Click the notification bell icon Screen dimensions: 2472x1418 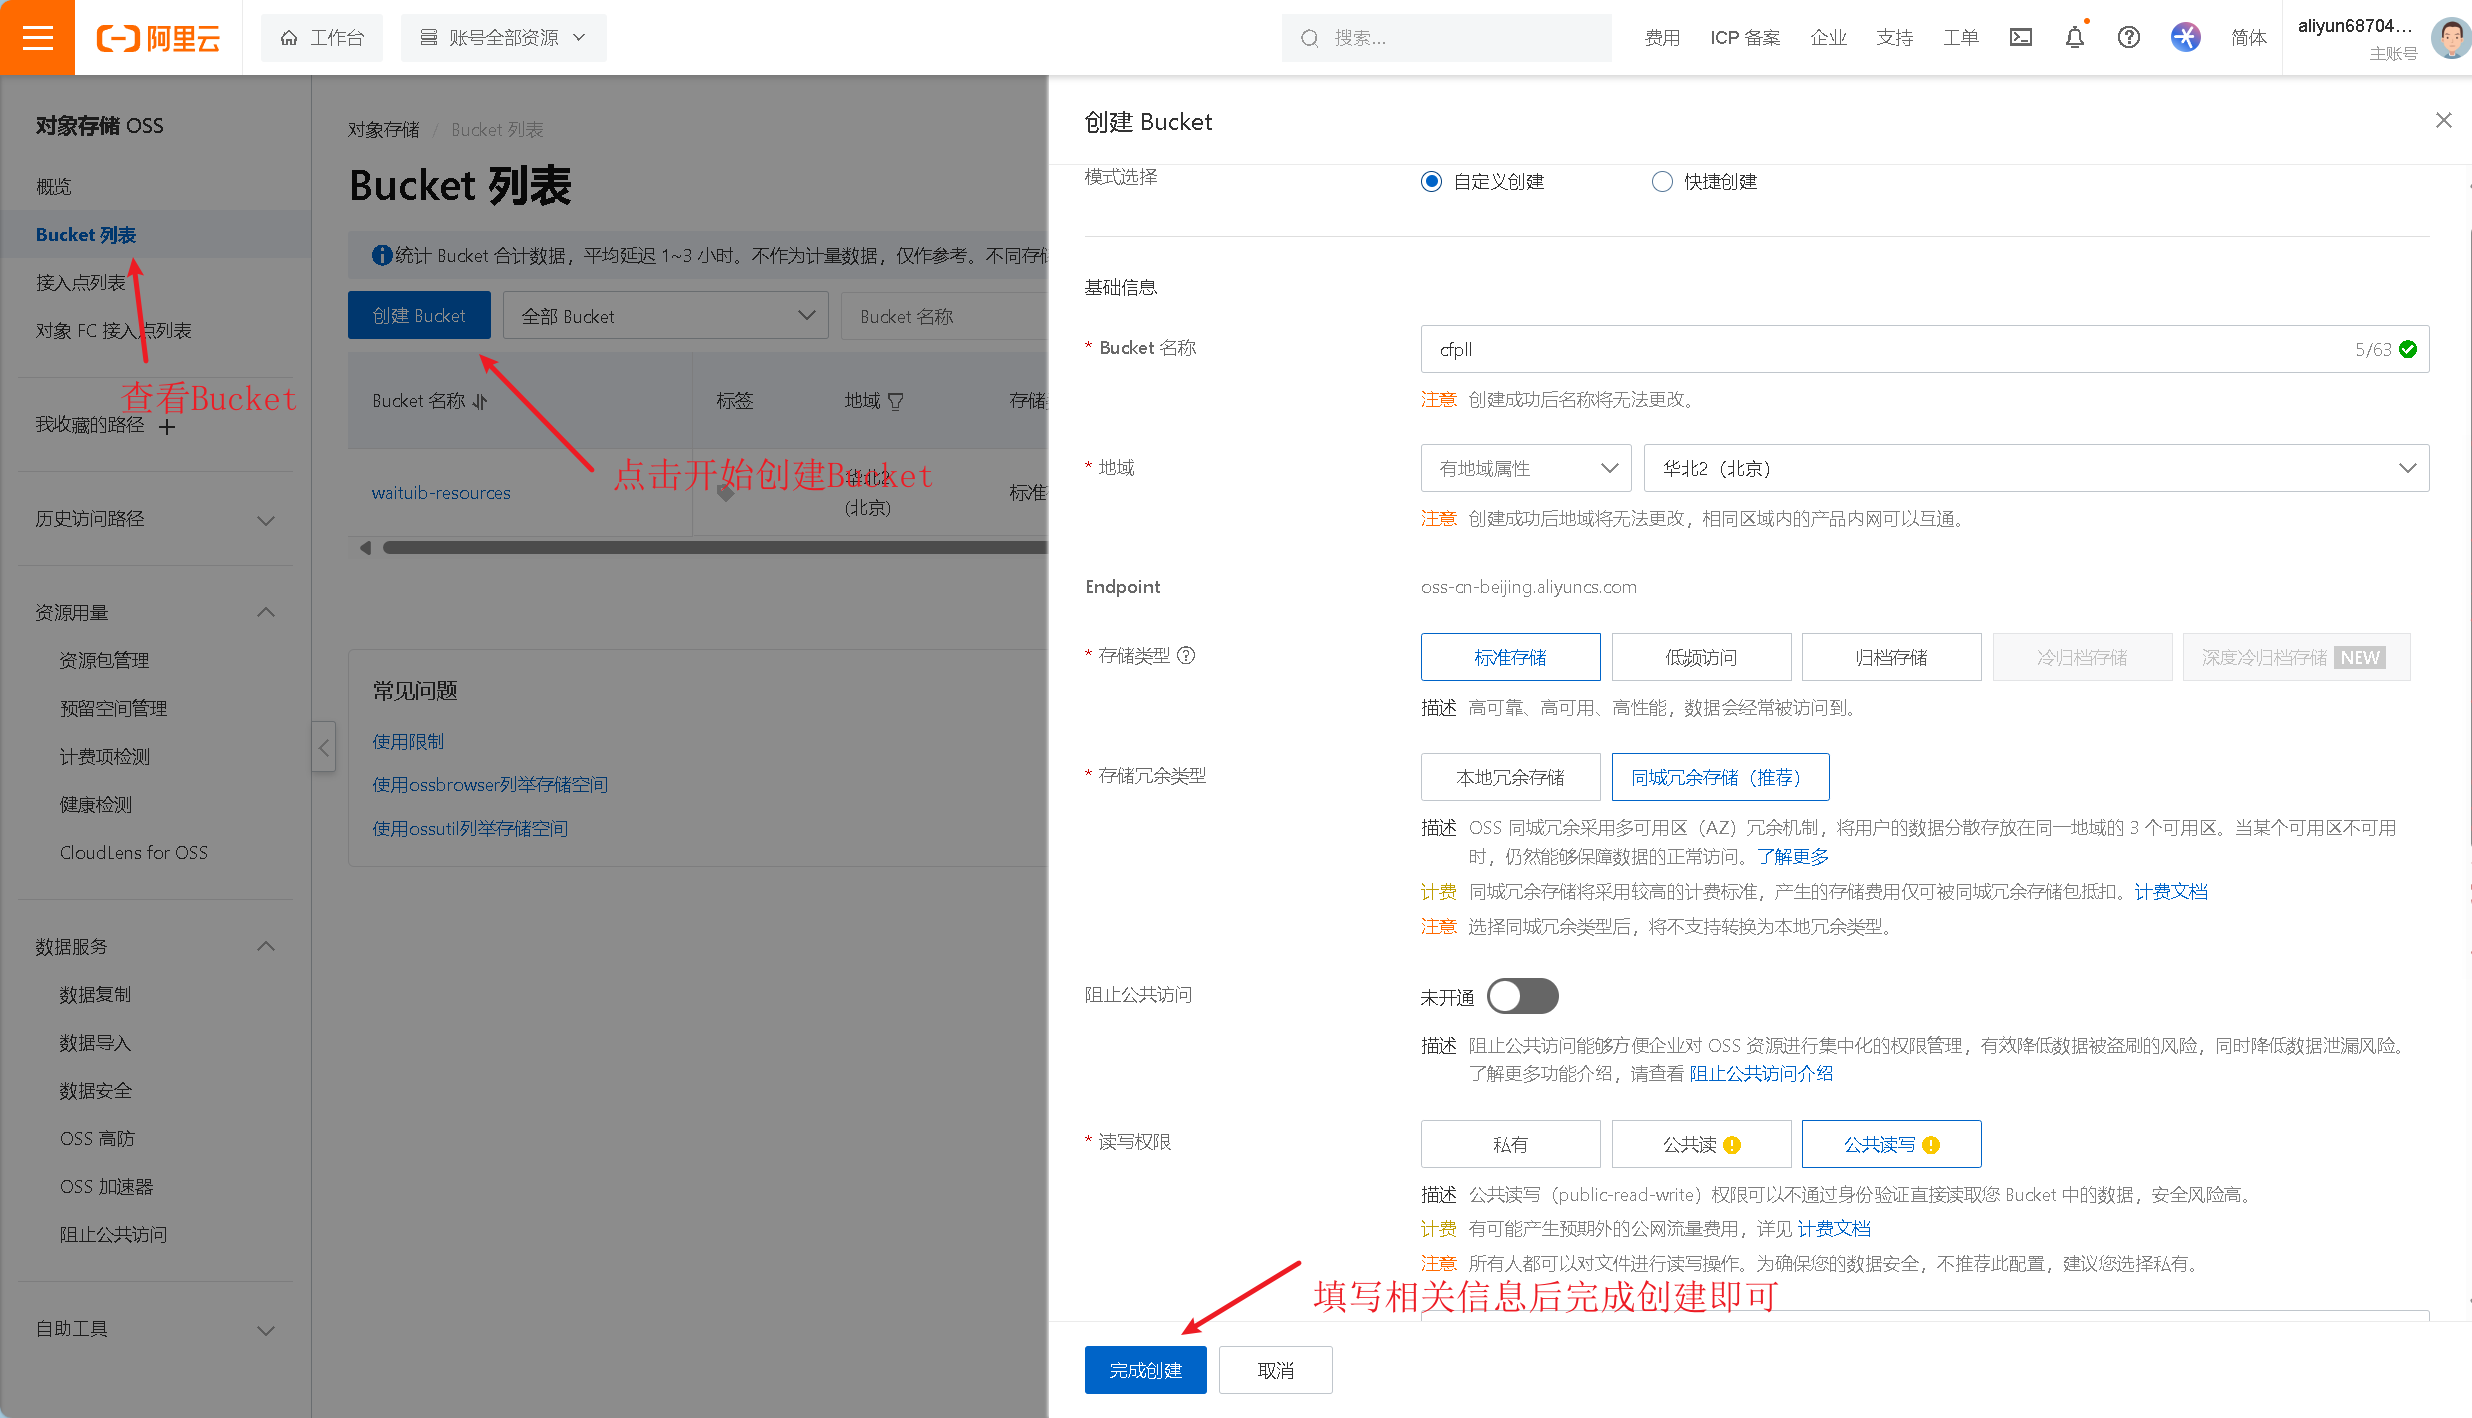(2075, 38)
